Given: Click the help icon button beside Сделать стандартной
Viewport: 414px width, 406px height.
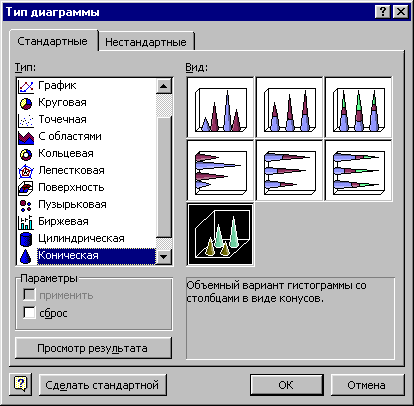Looking at the screenshot, I should tap(21, 385).
